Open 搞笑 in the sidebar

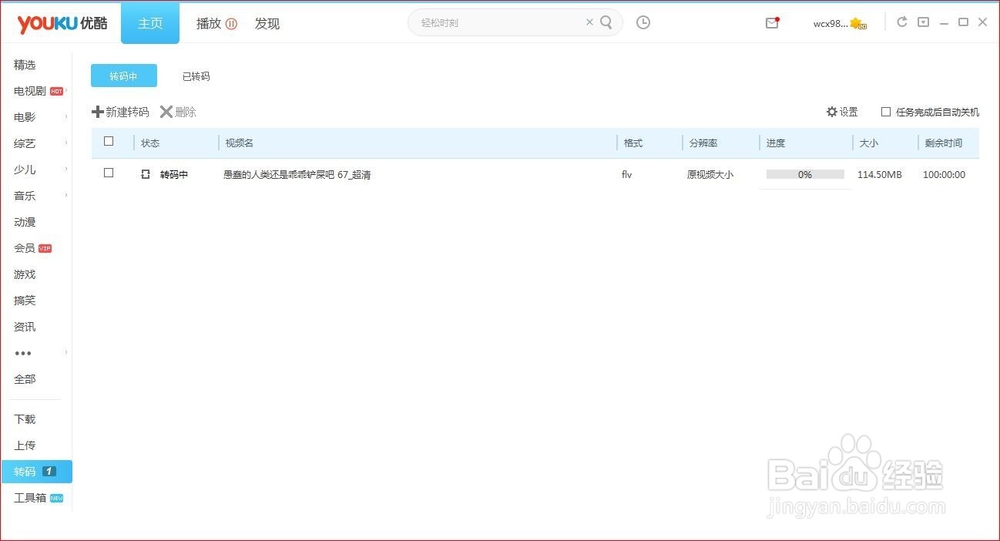click(x=25, y=300)
